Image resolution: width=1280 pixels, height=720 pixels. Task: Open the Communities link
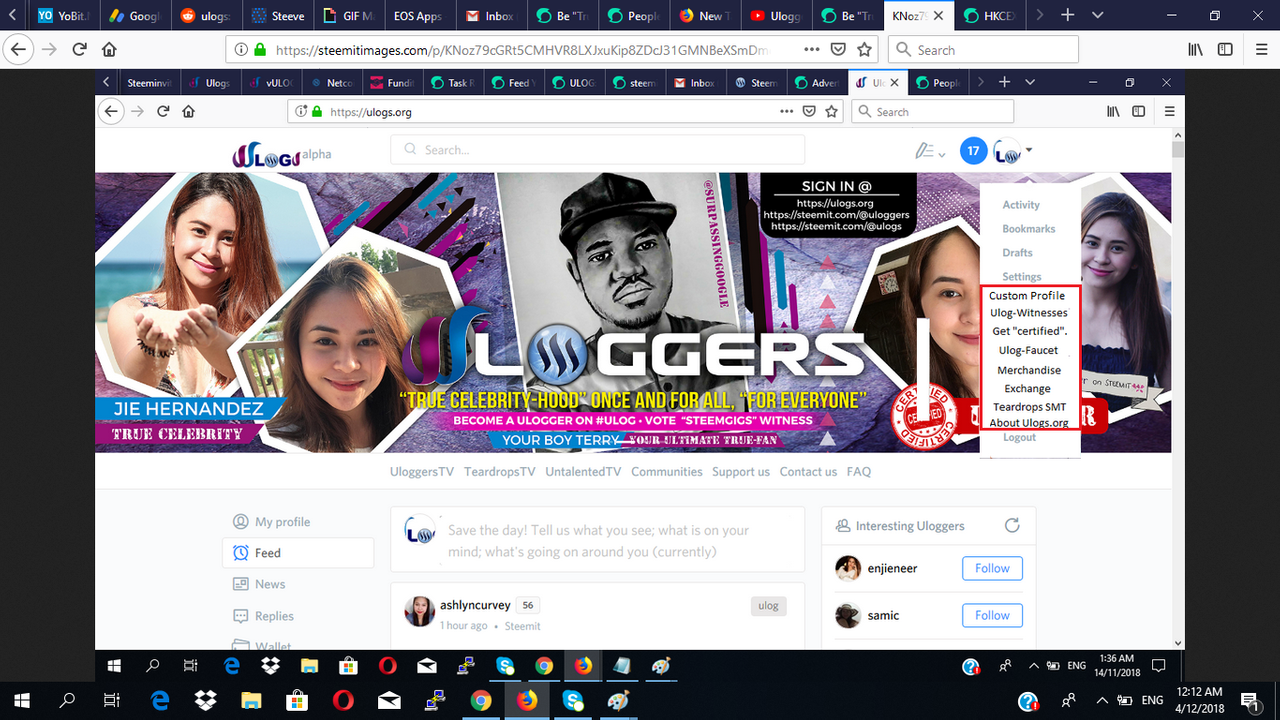667,472
